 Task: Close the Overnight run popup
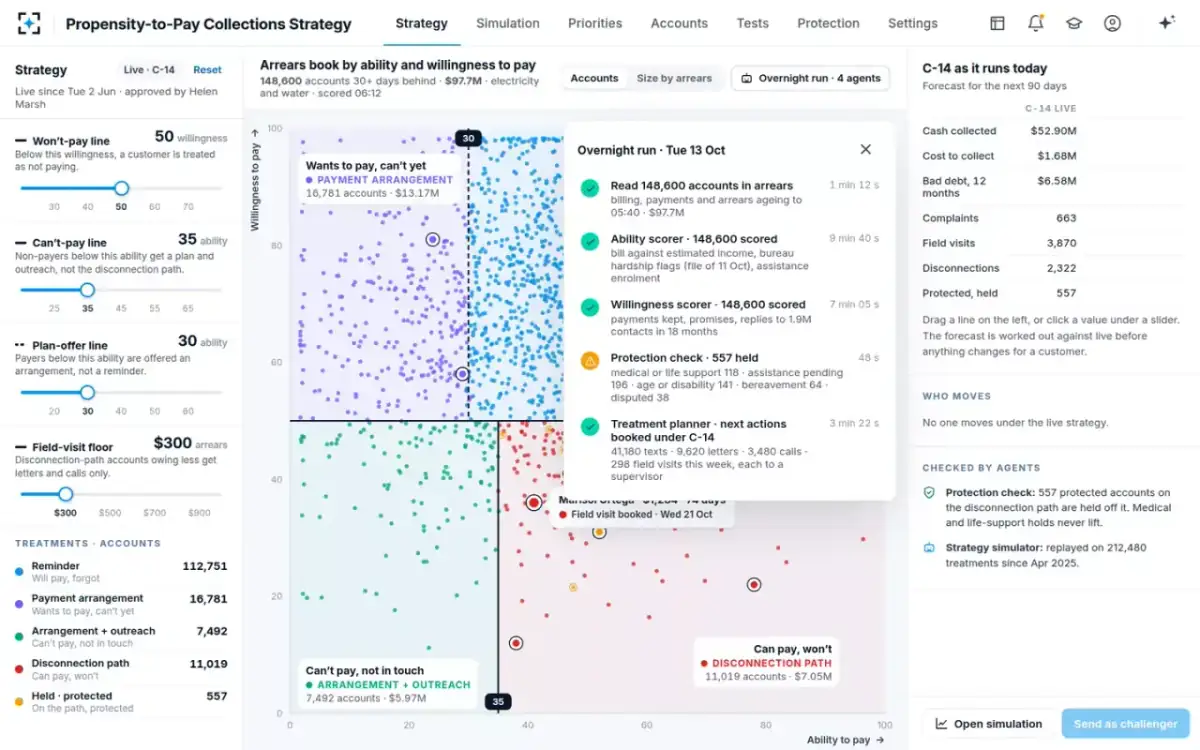[866, 149]
